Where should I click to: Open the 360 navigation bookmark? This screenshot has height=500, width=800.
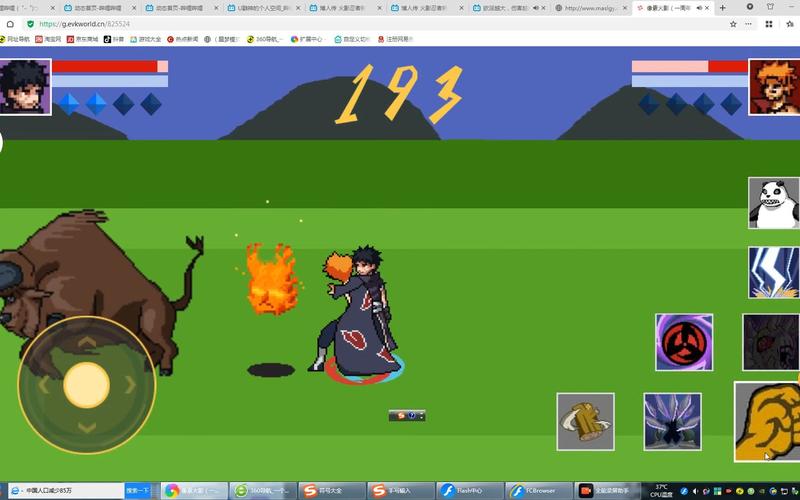(265, 39)
